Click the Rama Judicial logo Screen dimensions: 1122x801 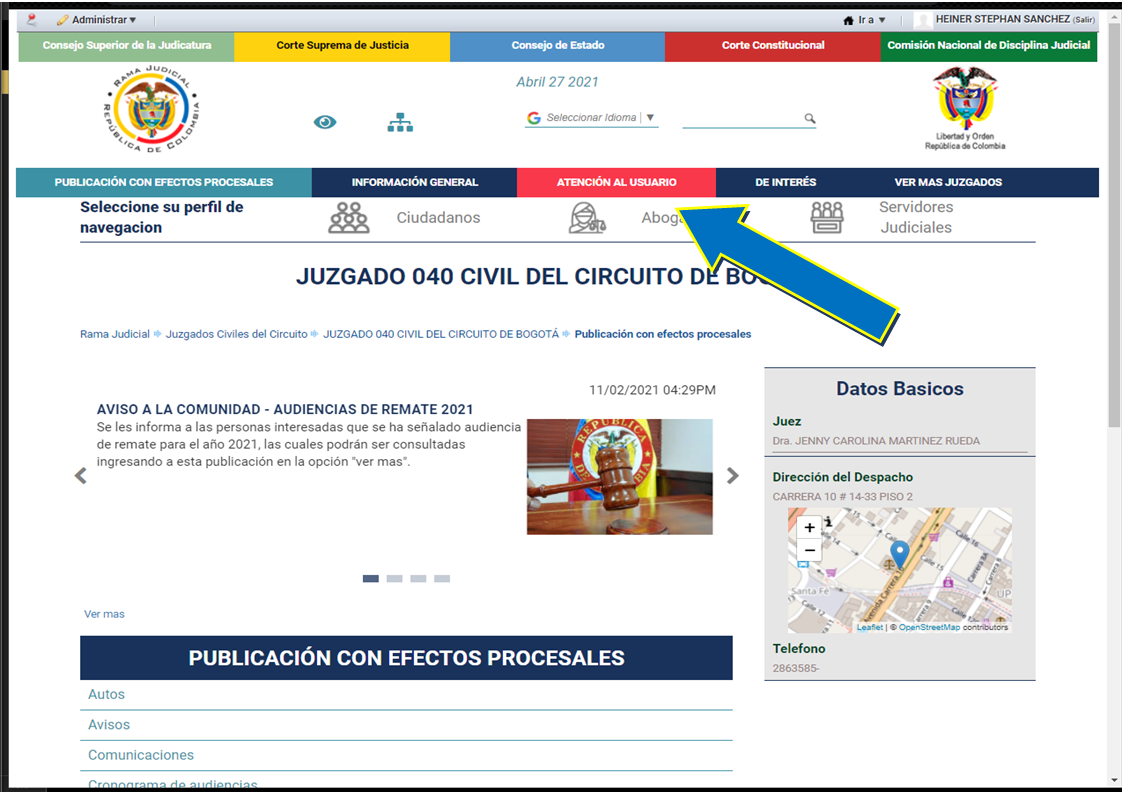(151, 109)
